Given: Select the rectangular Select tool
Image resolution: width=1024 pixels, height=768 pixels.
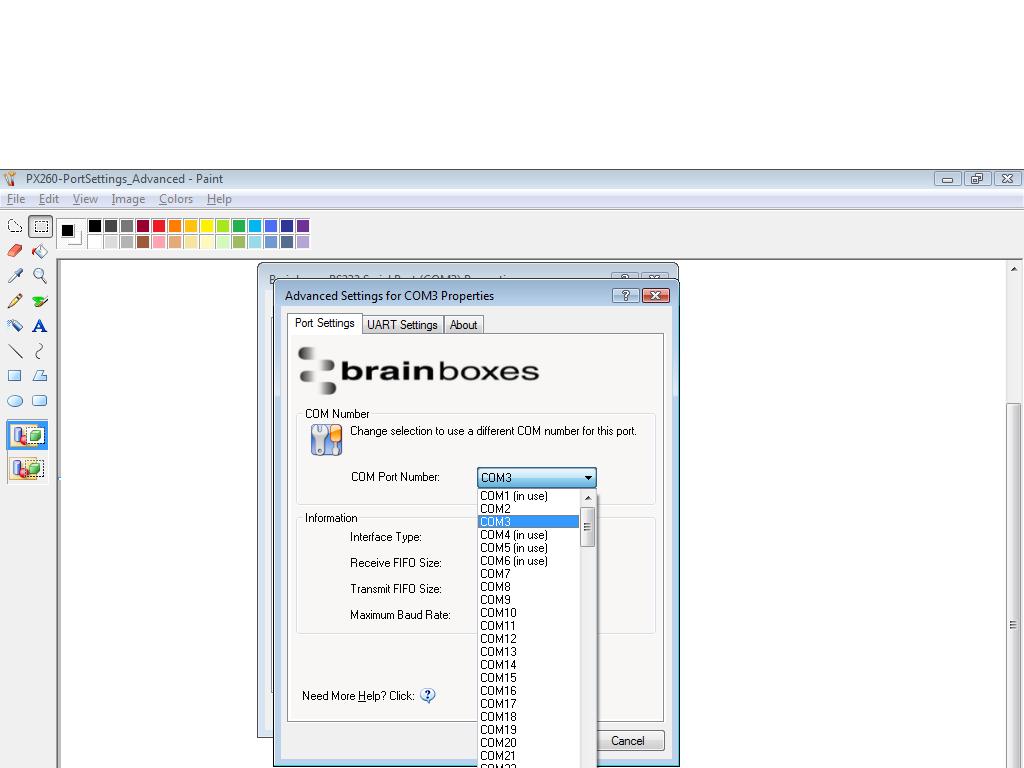Looking at the screenshot, I should pos(40,225).
